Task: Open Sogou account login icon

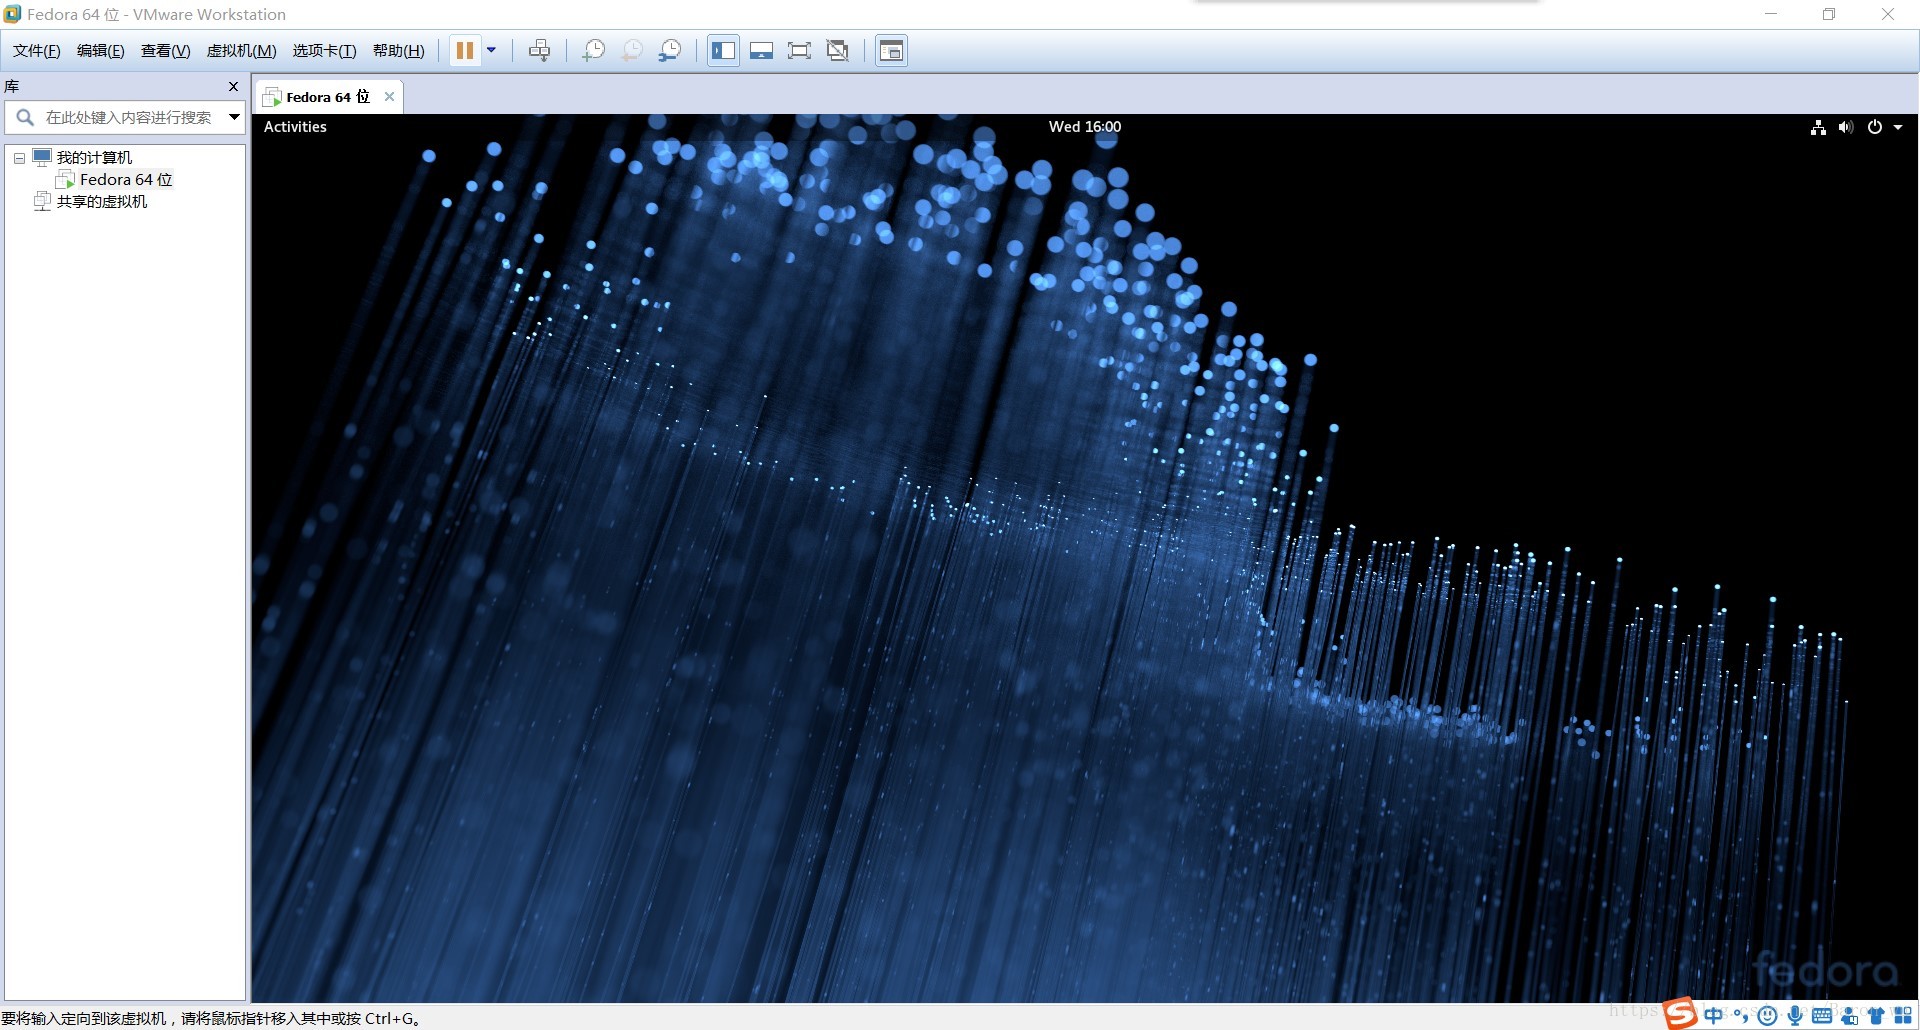Action: pos(1849,1016)
